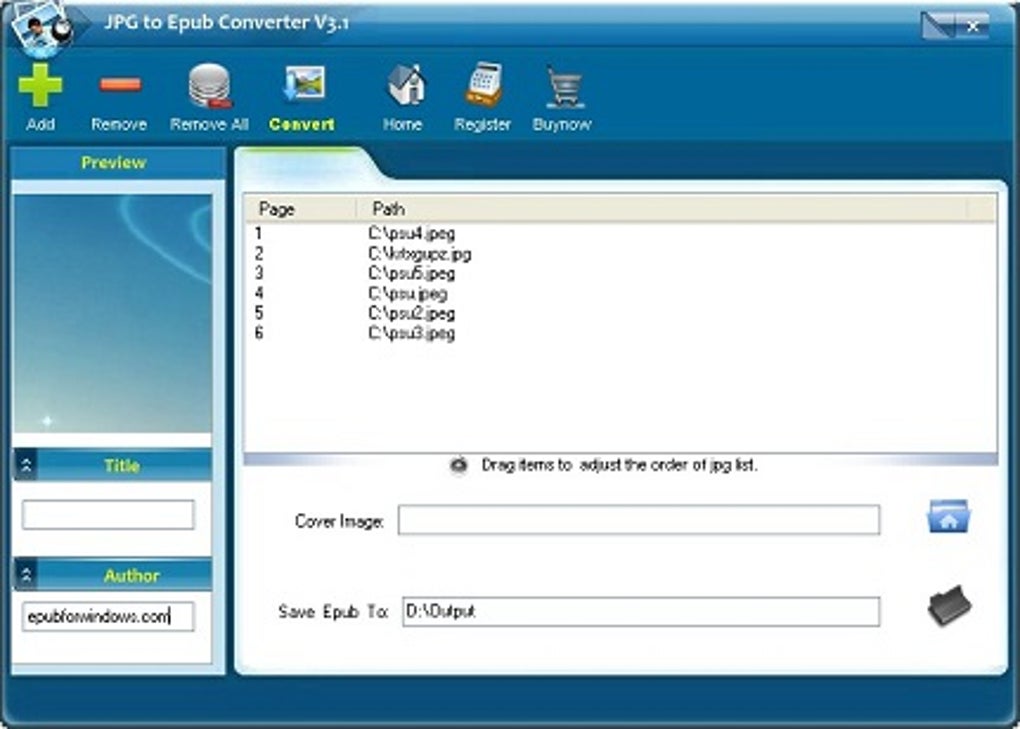Click the Save Epub To path field
1020x729 pixels.
pos(640,611)
